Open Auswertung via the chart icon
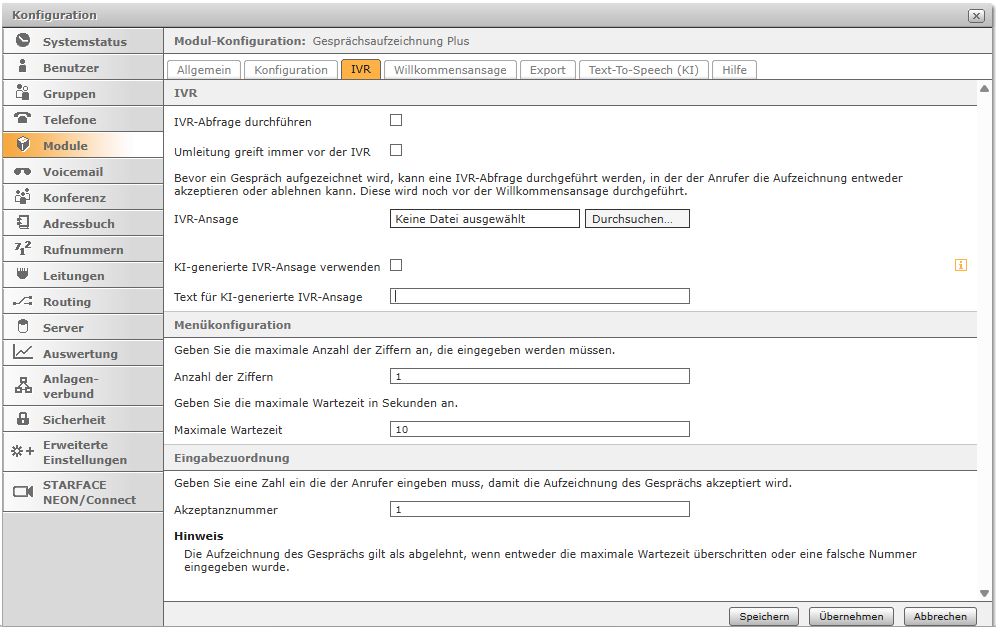Image resolution: width=996 pixels, height=627 pixels. pos(22,353)
